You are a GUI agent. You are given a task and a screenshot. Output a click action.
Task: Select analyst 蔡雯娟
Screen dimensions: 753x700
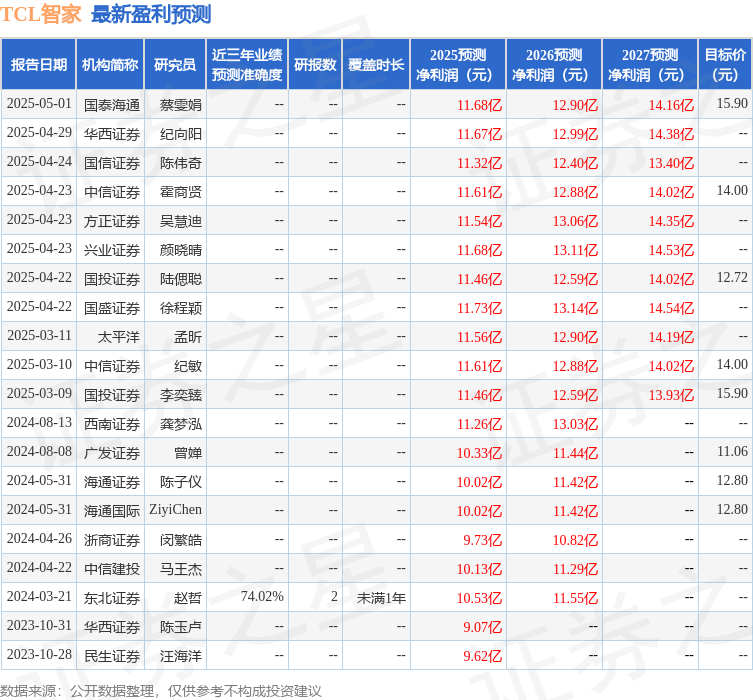[181, 105]
